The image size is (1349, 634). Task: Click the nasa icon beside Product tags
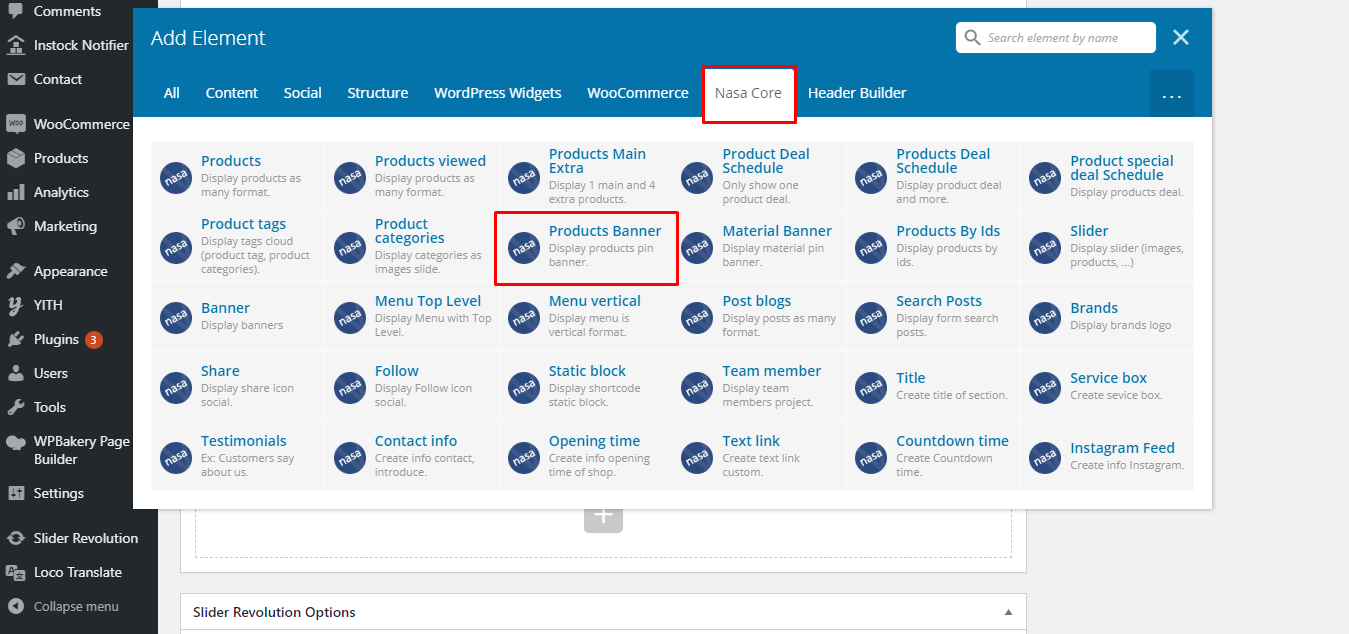pyautogui.click(x=176, y=248)
